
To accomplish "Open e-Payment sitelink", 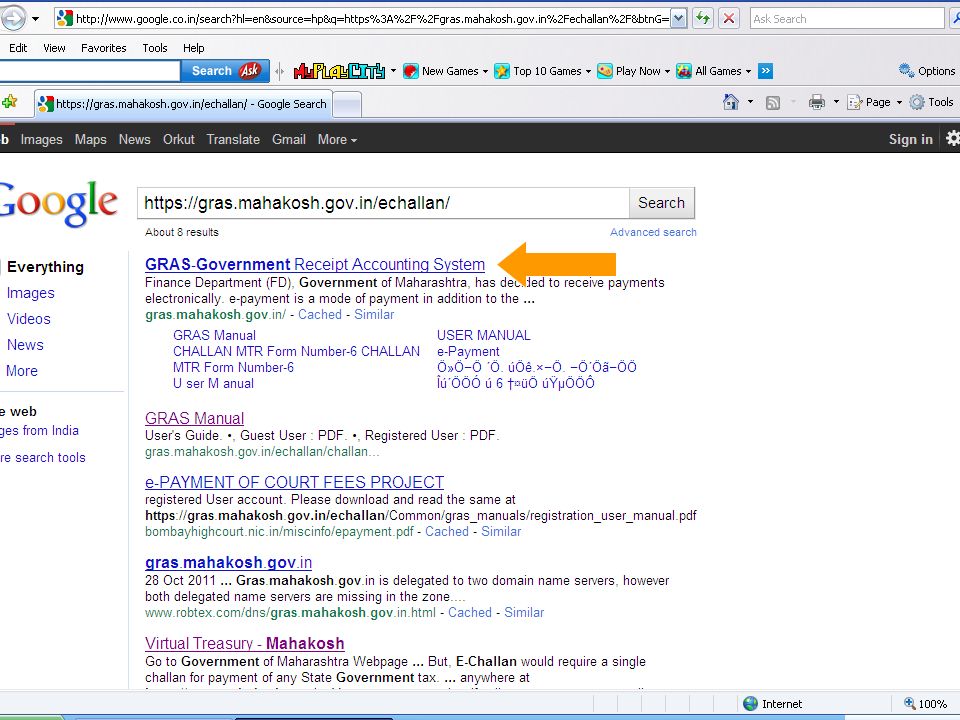I will (468, 351).
